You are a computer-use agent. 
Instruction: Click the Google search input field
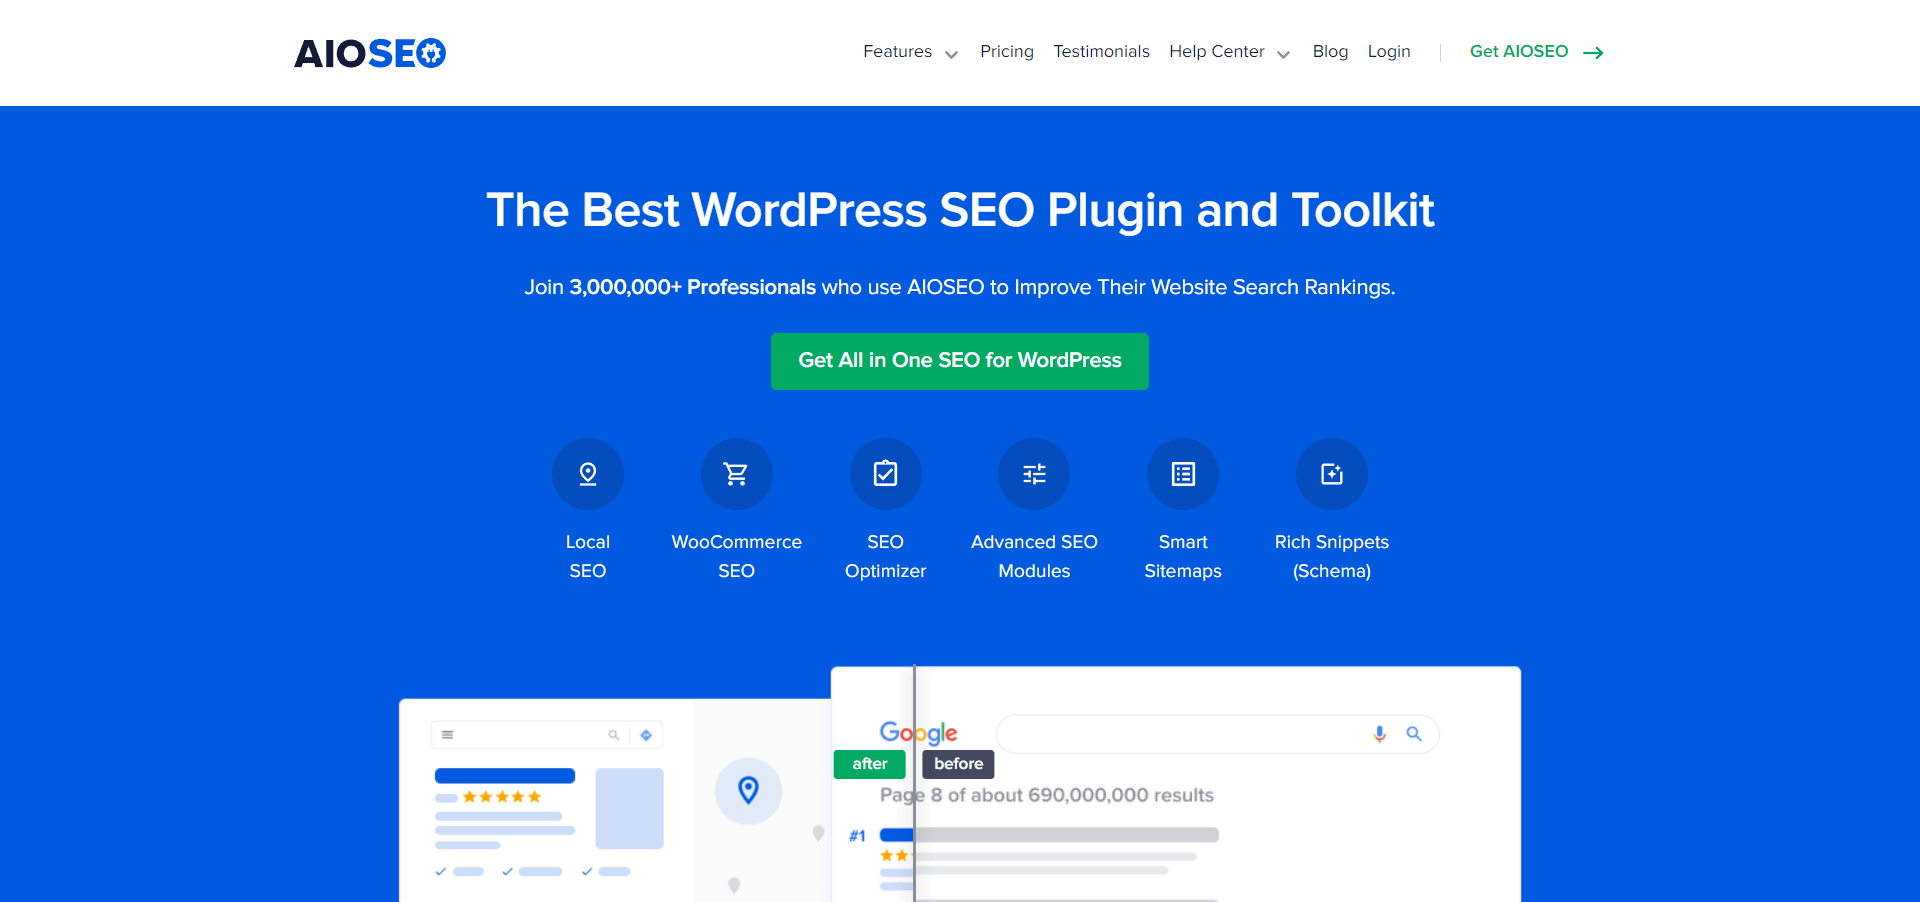(x=1218, y=734)
